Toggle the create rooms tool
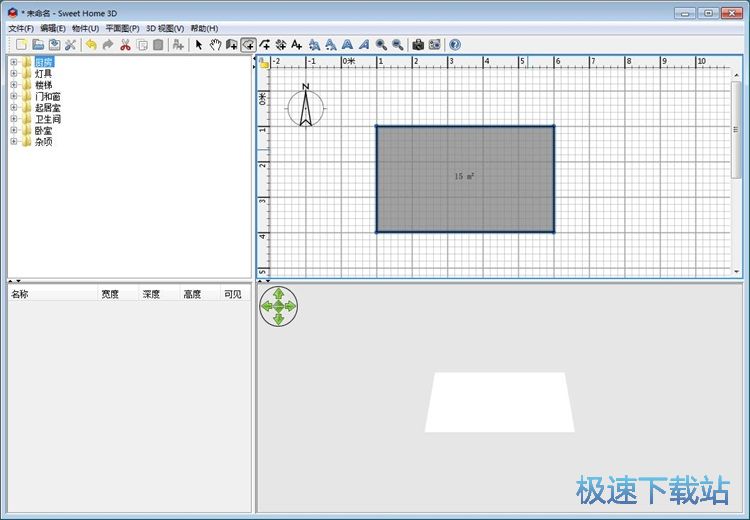 point(247,45)
